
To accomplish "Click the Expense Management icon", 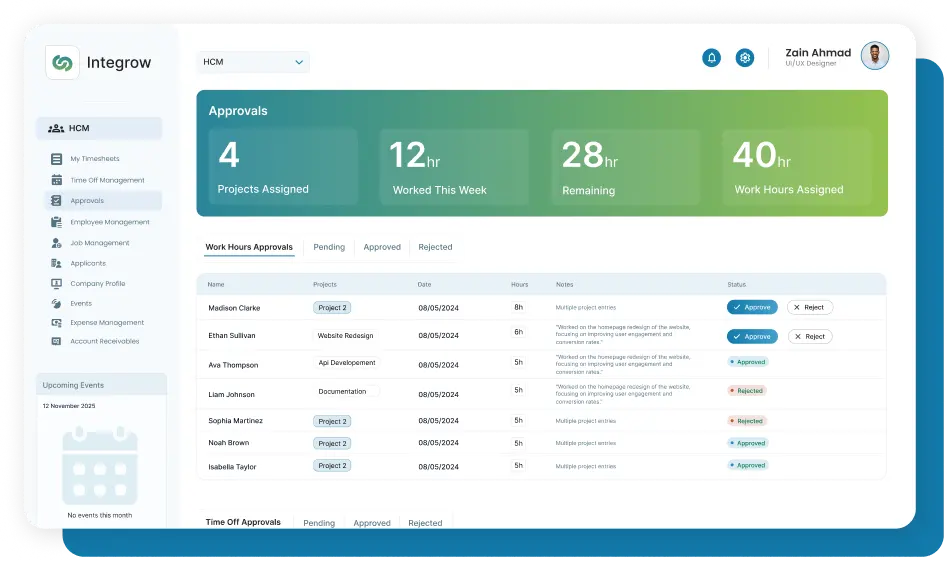I will [x=57, y=323].
